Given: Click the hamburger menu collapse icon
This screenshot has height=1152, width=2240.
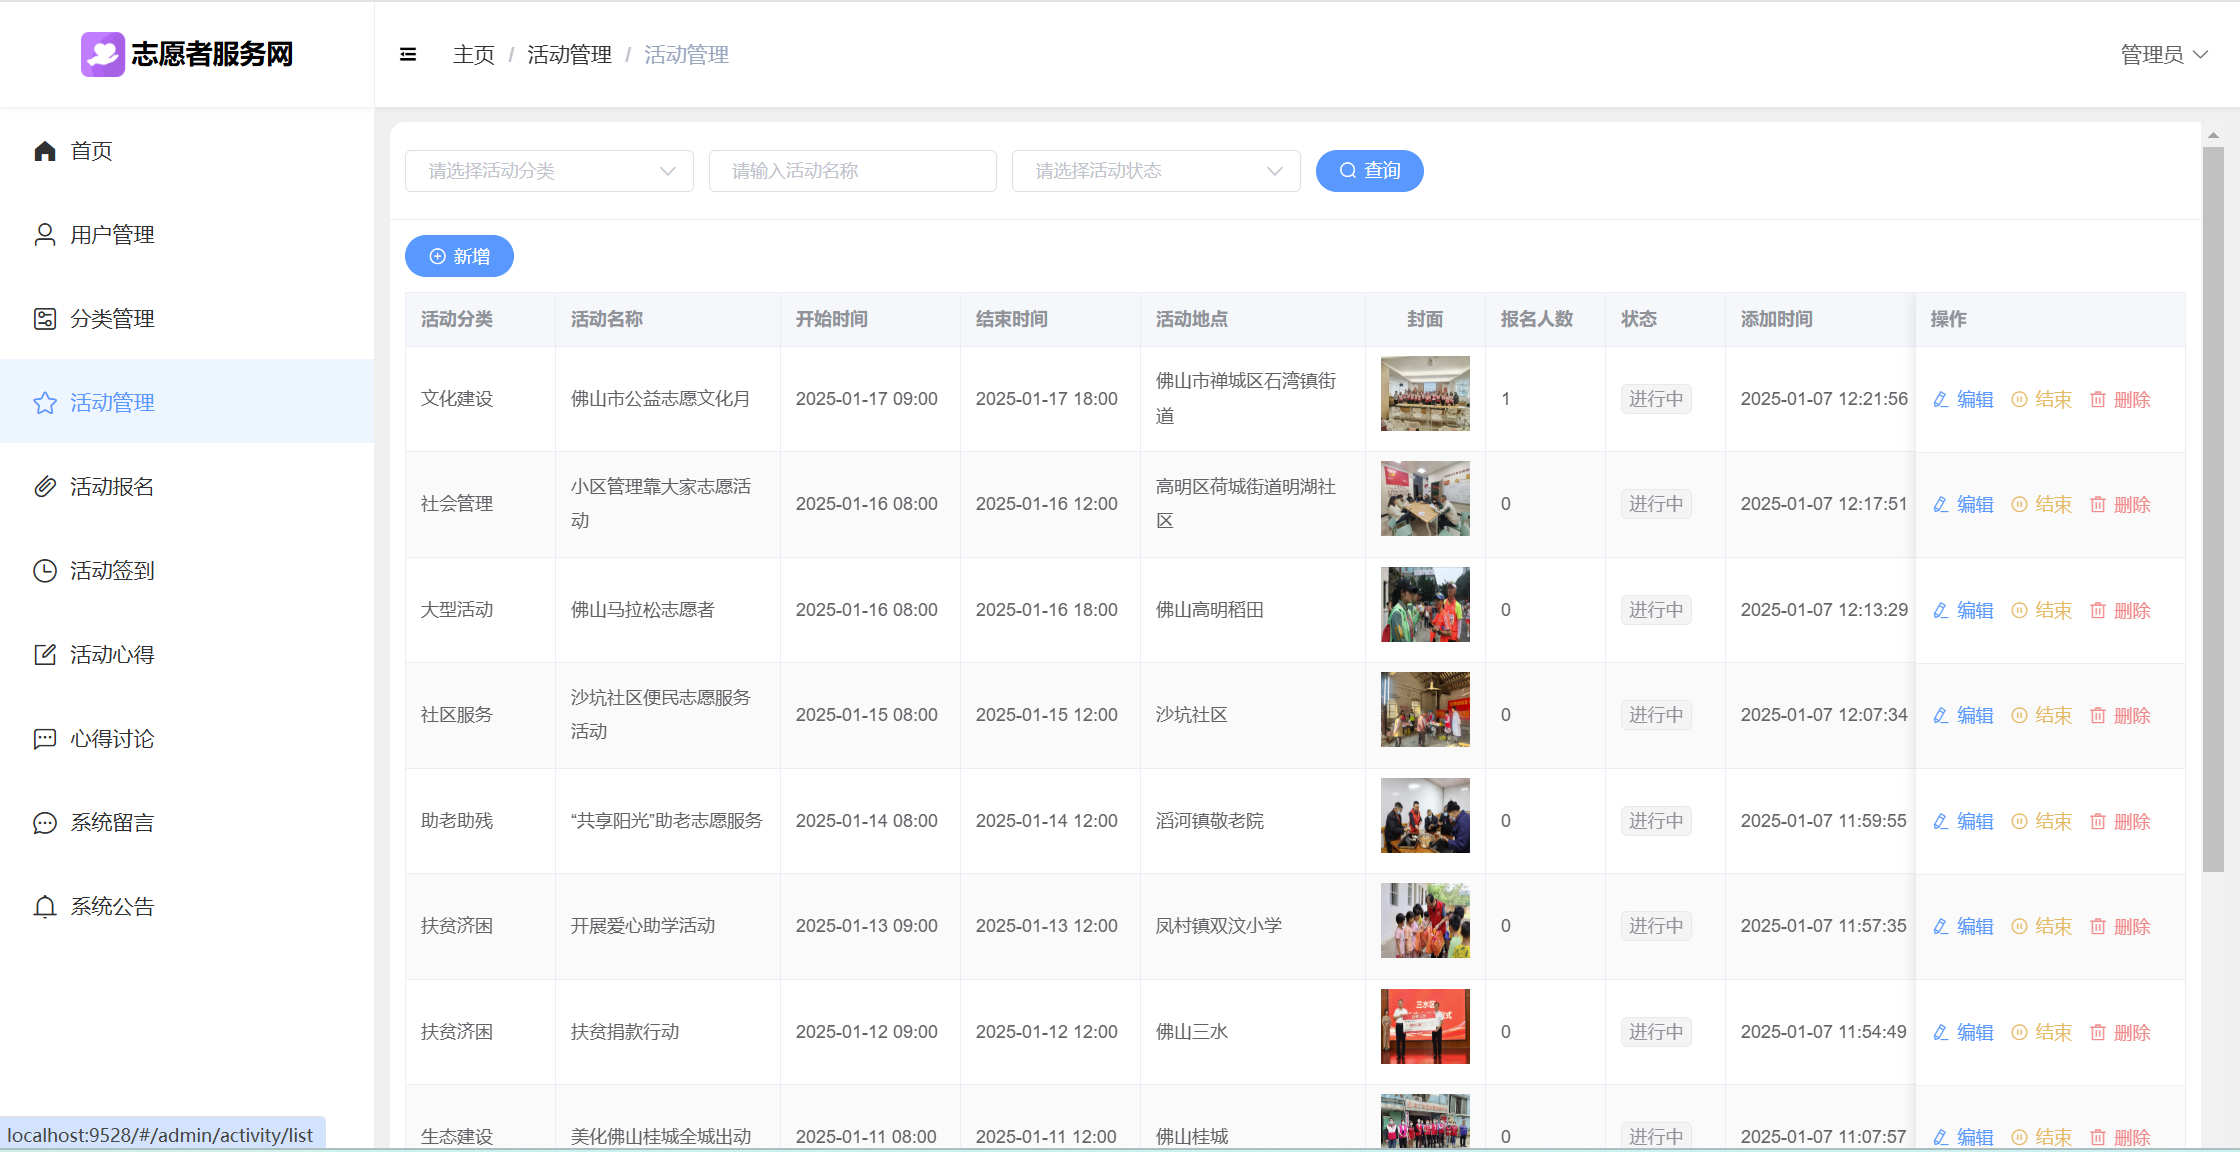Looking at the screenshot, I should point(408,55).
